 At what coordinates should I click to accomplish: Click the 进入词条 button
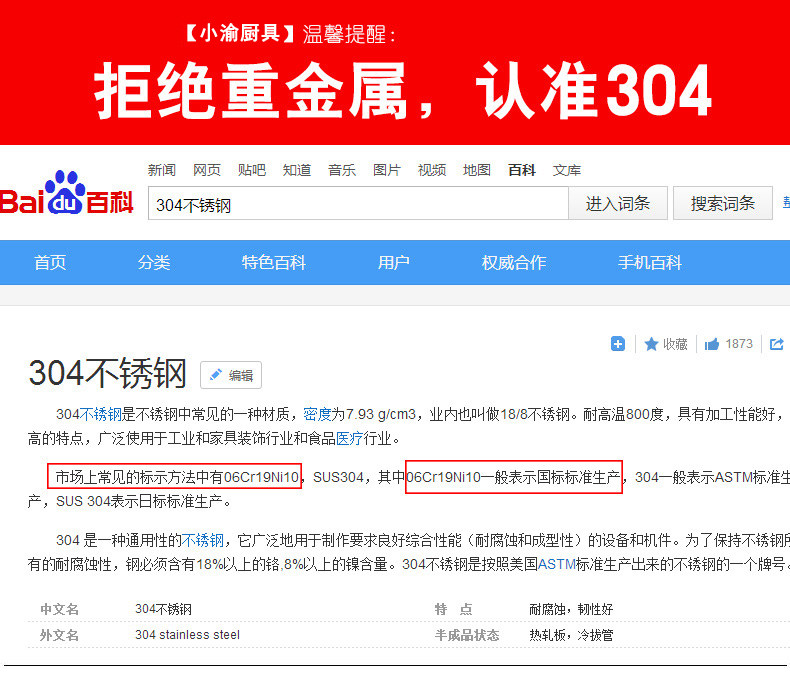tap(618, 203)
